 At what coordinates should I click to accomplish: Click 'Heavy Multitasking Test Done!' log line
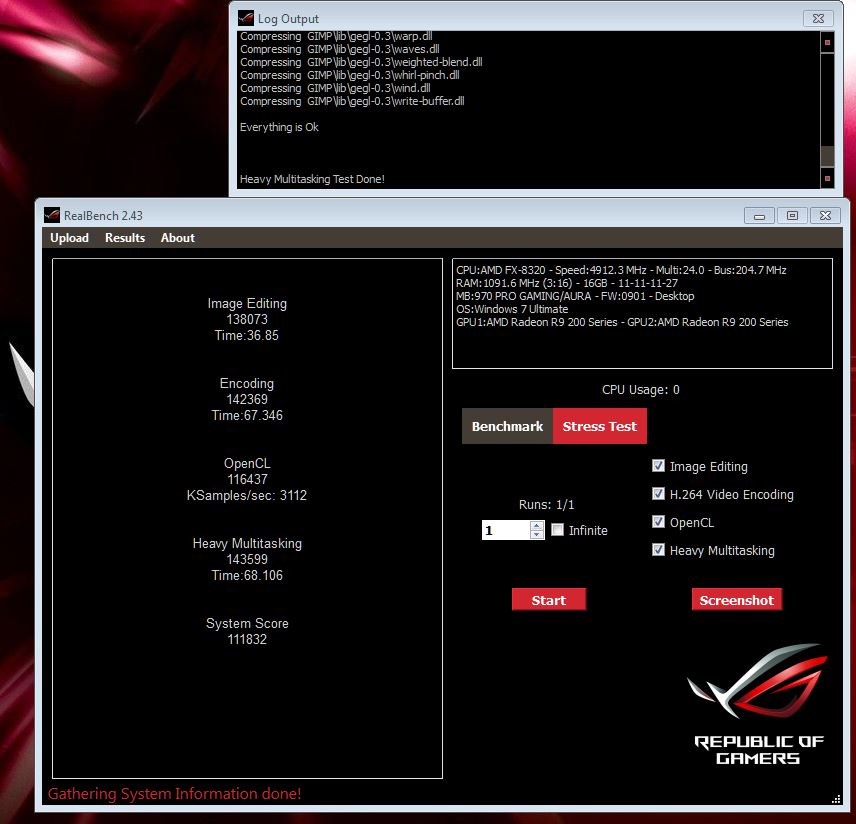[312, 179]
